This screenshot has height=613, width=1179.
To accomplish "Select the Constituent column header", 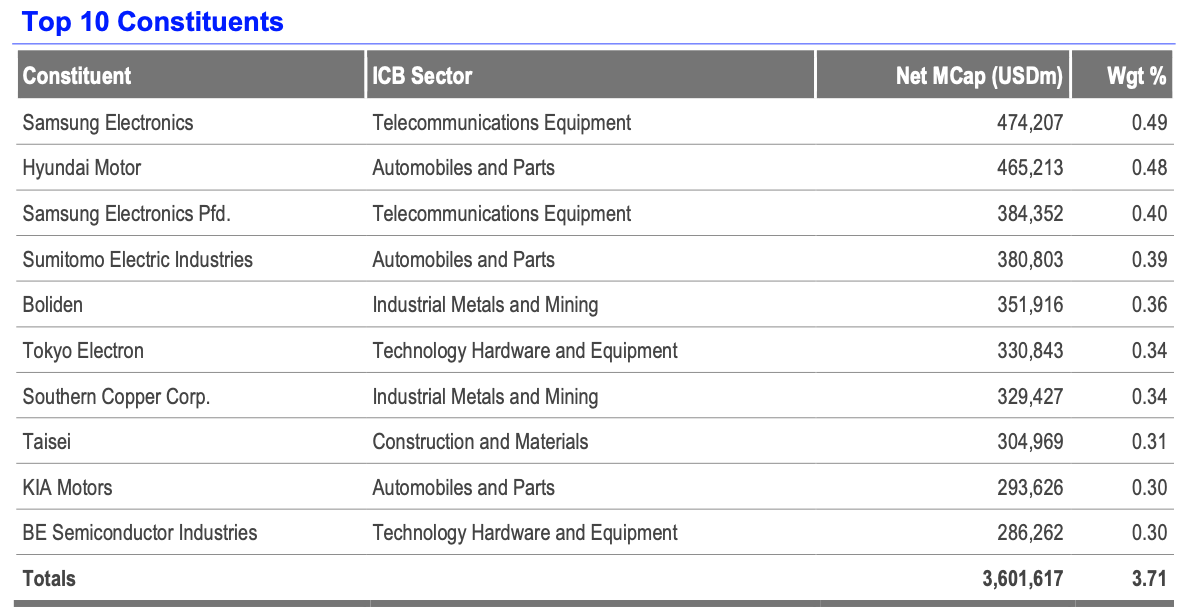I will pos(77,76).
